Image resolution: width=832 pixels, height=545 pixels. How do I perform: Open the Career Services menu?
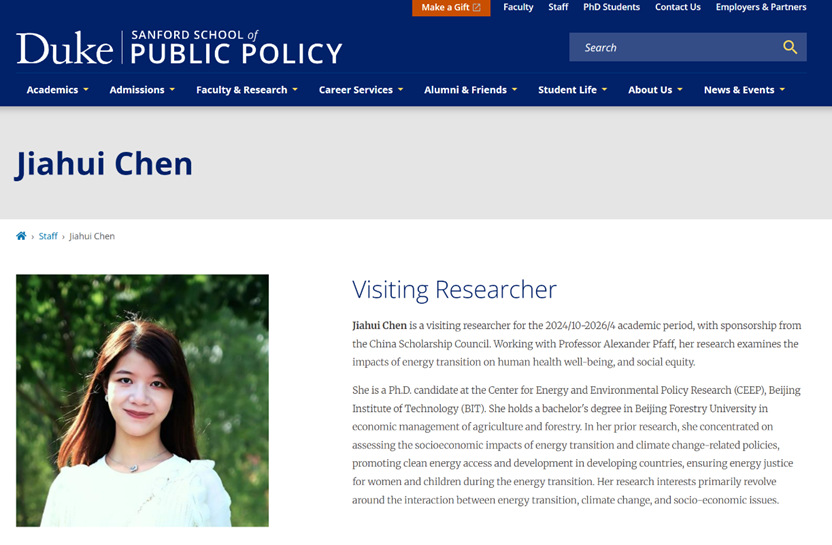click(x=361, y=90)
